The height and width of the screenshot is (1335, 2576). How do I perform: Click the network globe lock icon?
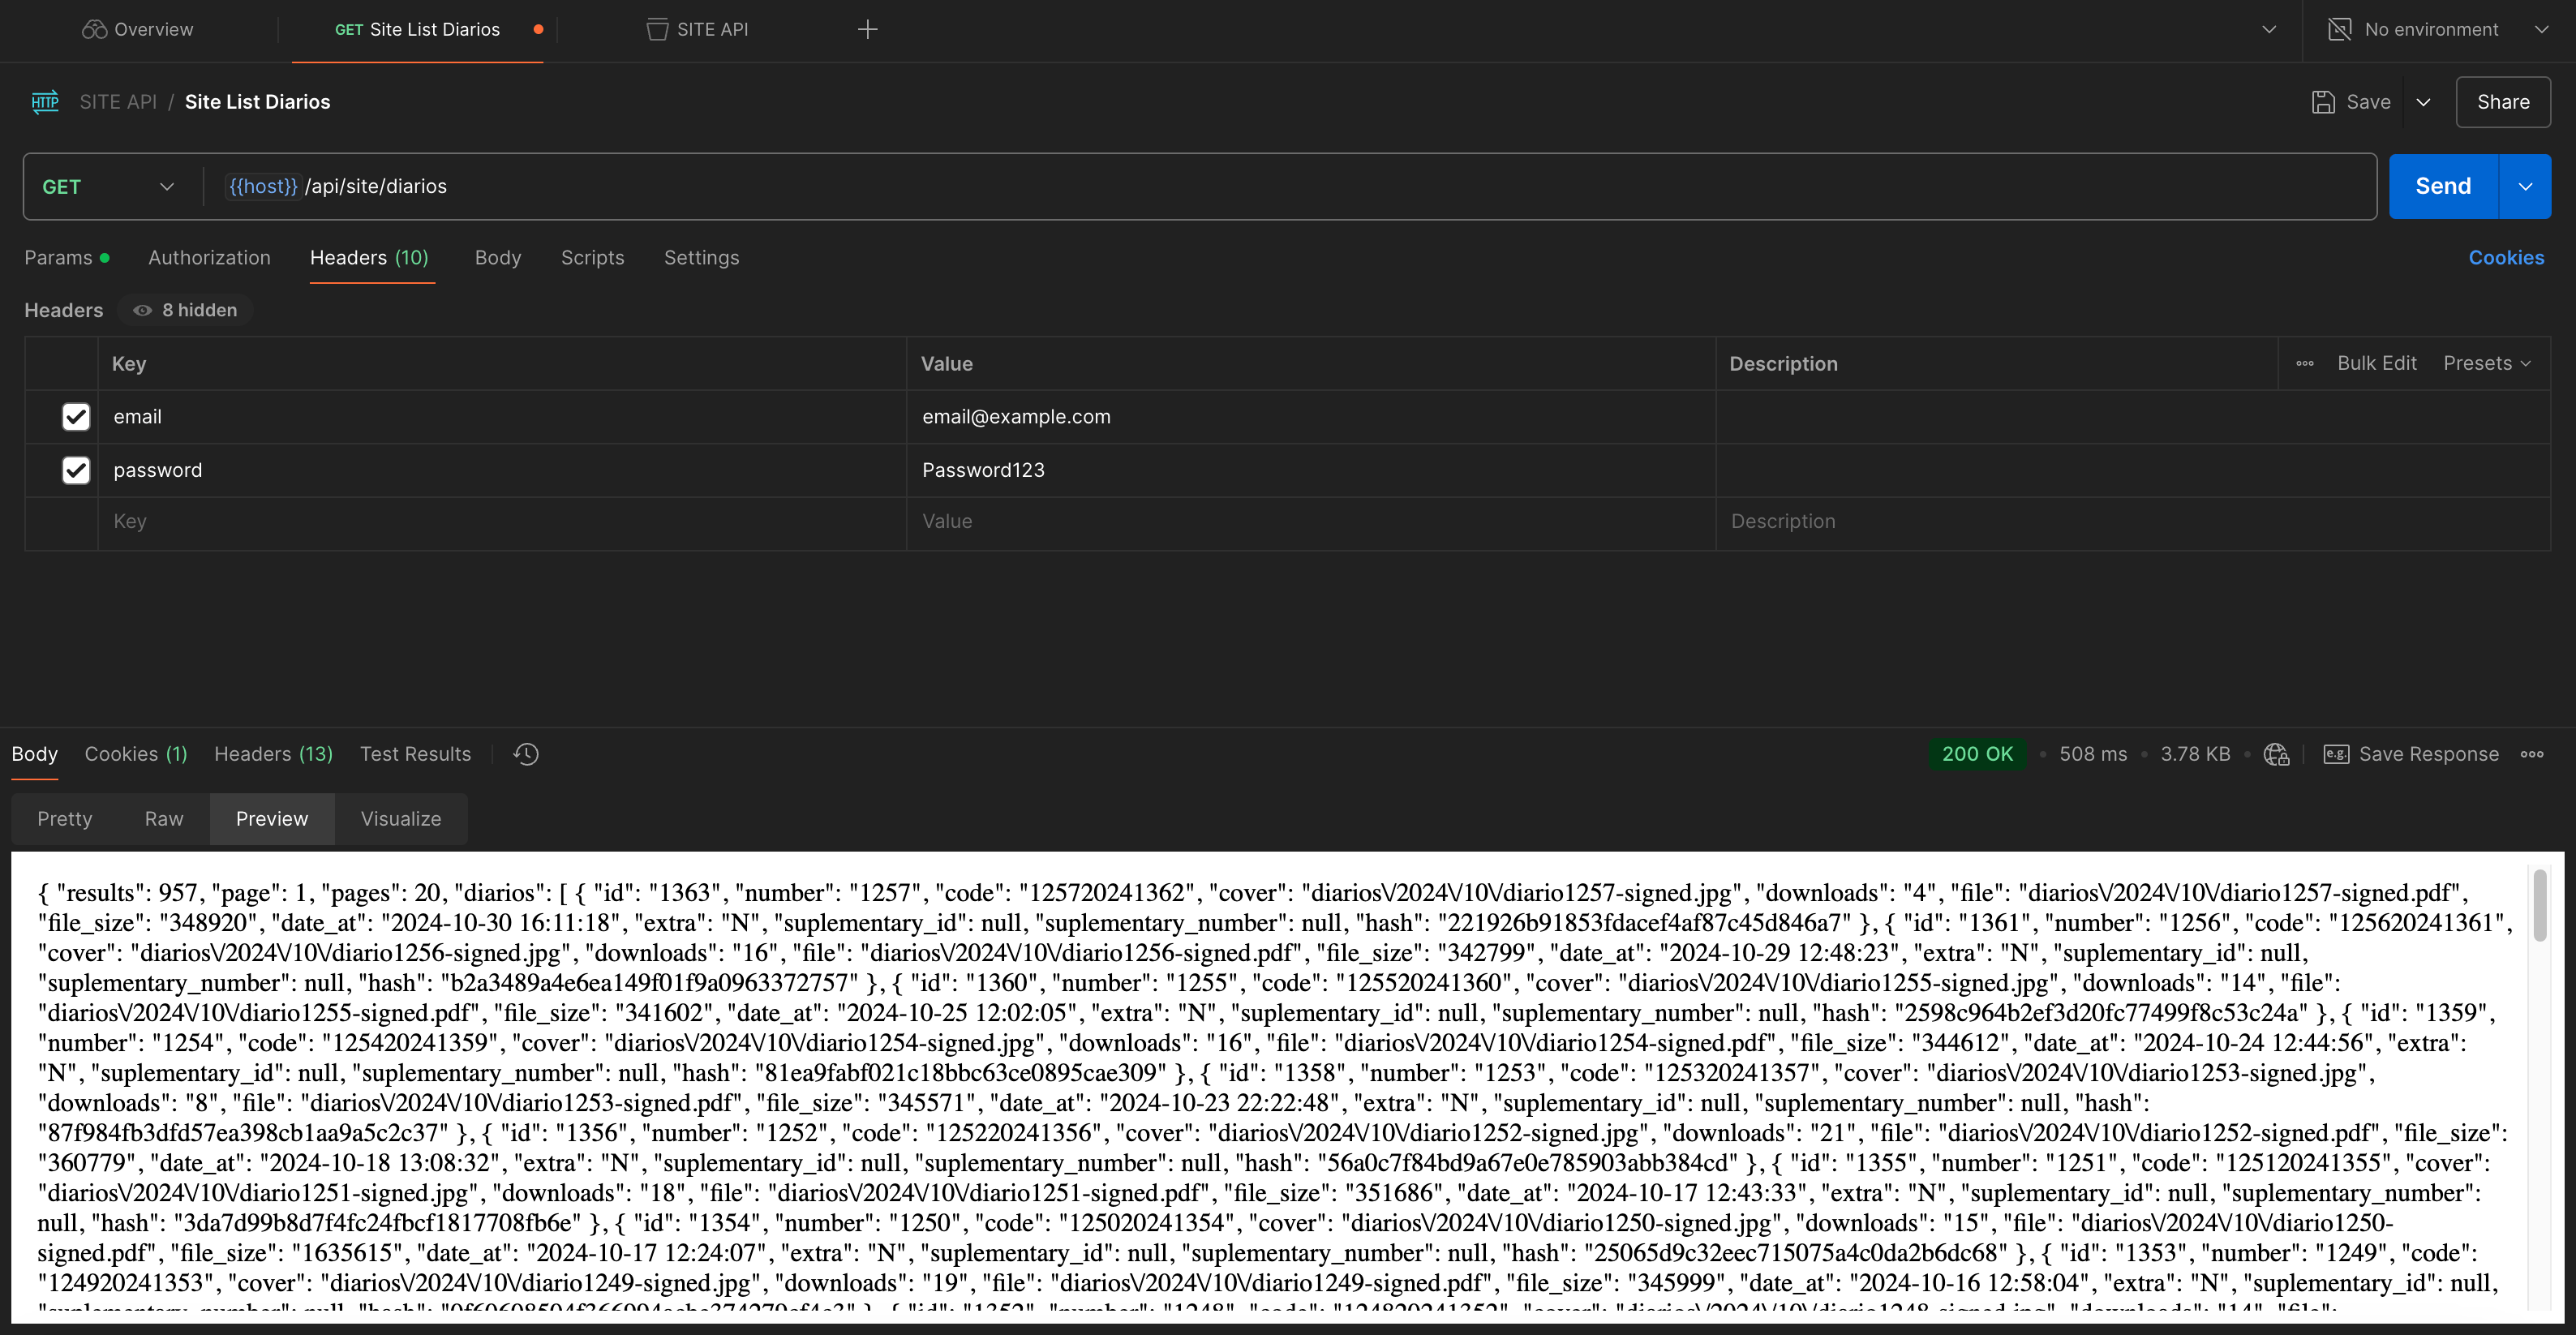[x=2276, y=754]
